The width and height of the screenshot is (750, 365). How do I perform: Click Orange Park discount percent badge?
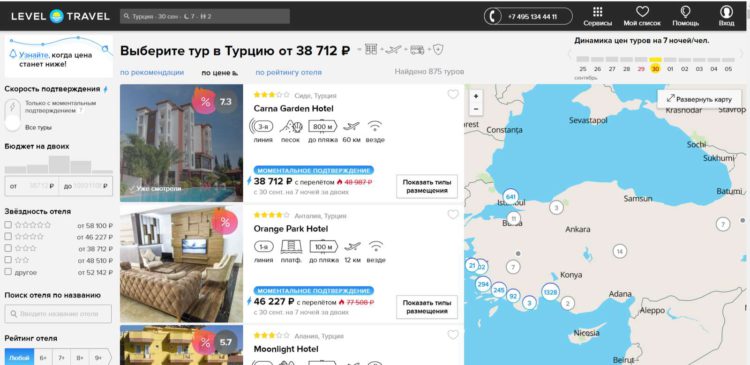click(x=224, y=222)
